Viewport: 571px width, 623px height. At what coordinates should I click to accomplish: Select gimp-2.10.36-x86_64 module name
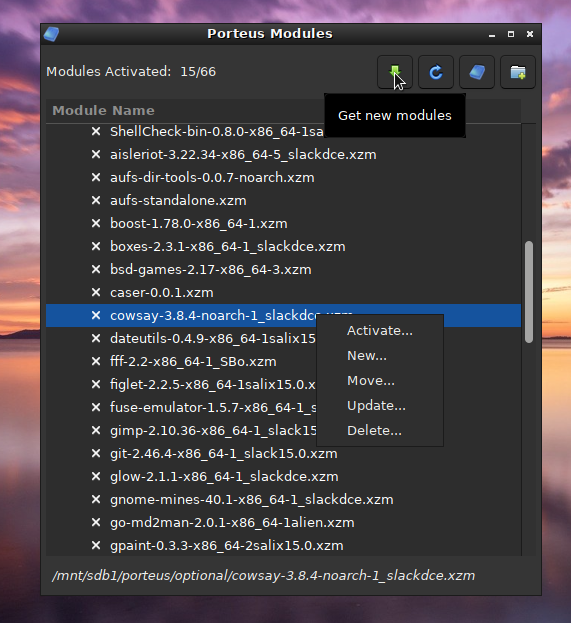(213, 431)
